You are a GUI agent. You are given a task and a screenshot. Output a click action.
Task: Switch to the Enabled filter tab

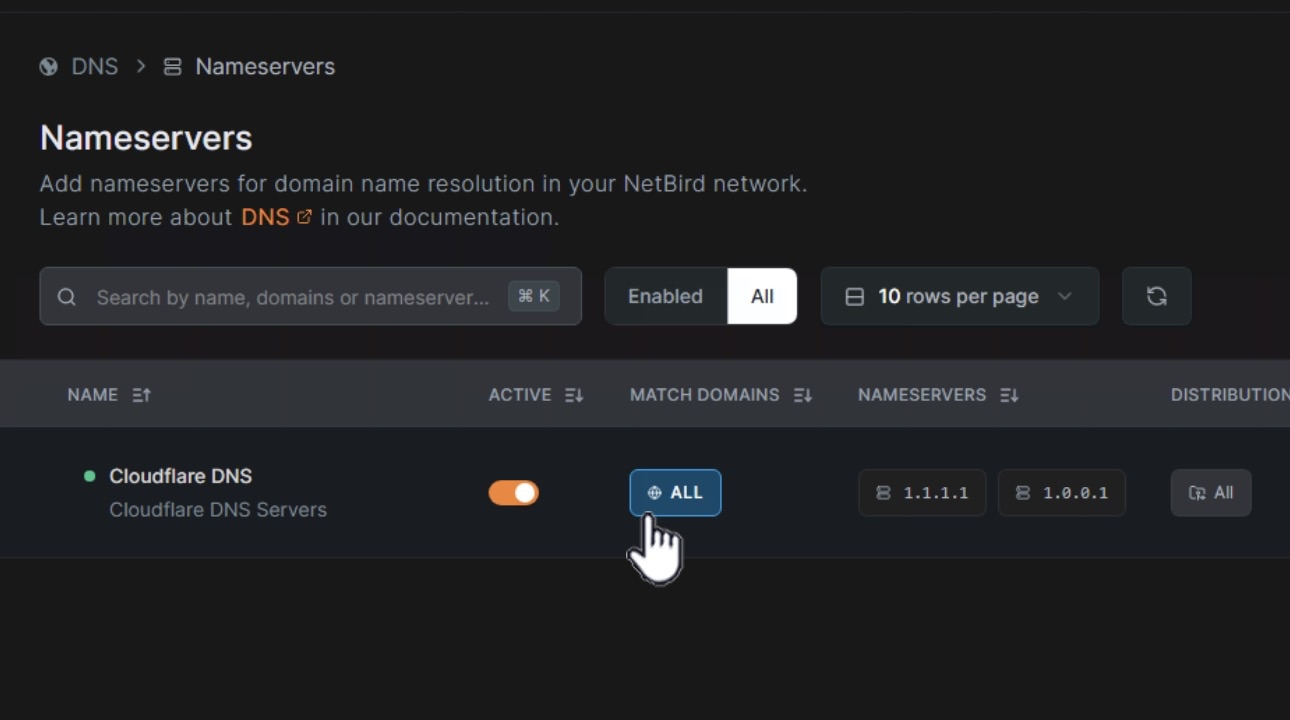tap(666, 296)
